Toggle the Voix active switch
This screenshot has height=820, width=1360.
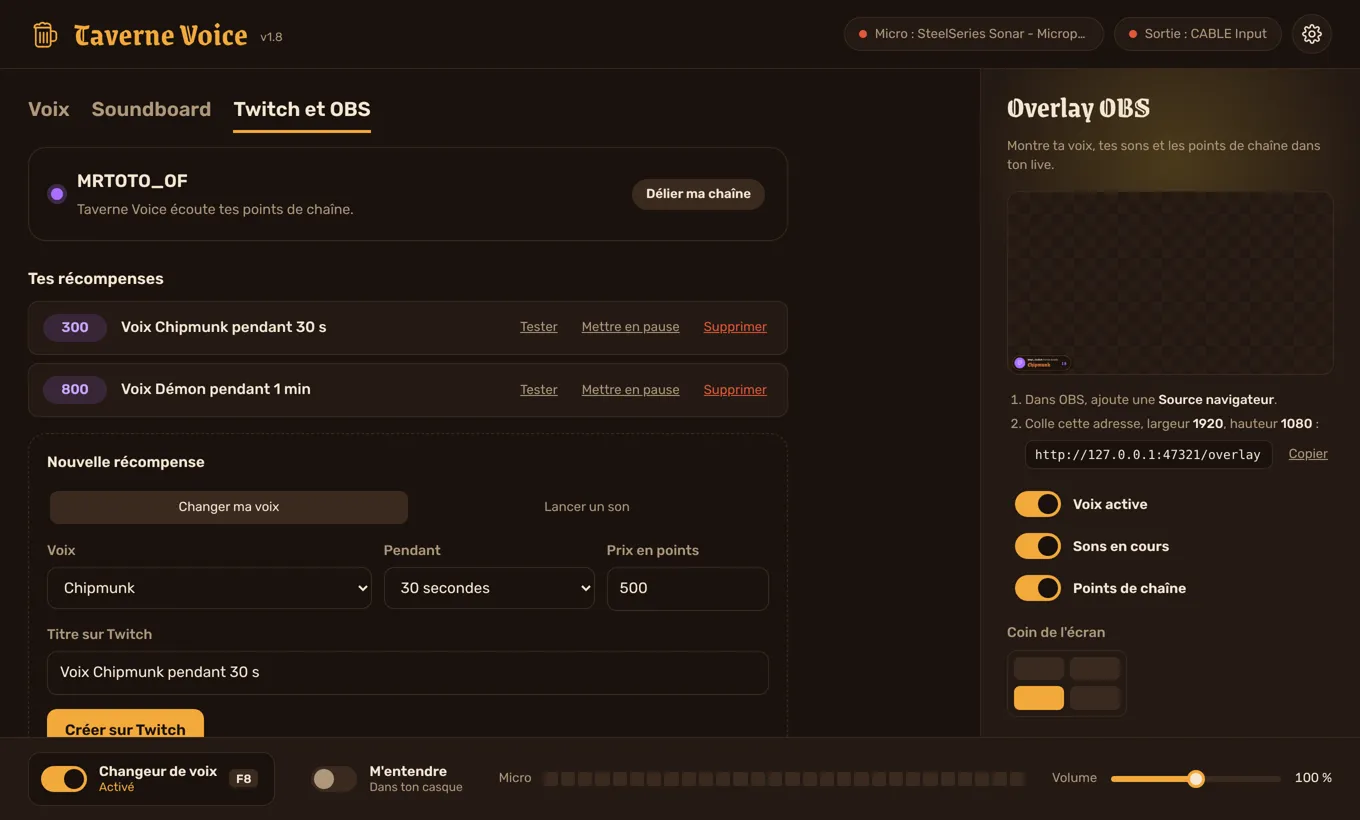pos(1038,504)
